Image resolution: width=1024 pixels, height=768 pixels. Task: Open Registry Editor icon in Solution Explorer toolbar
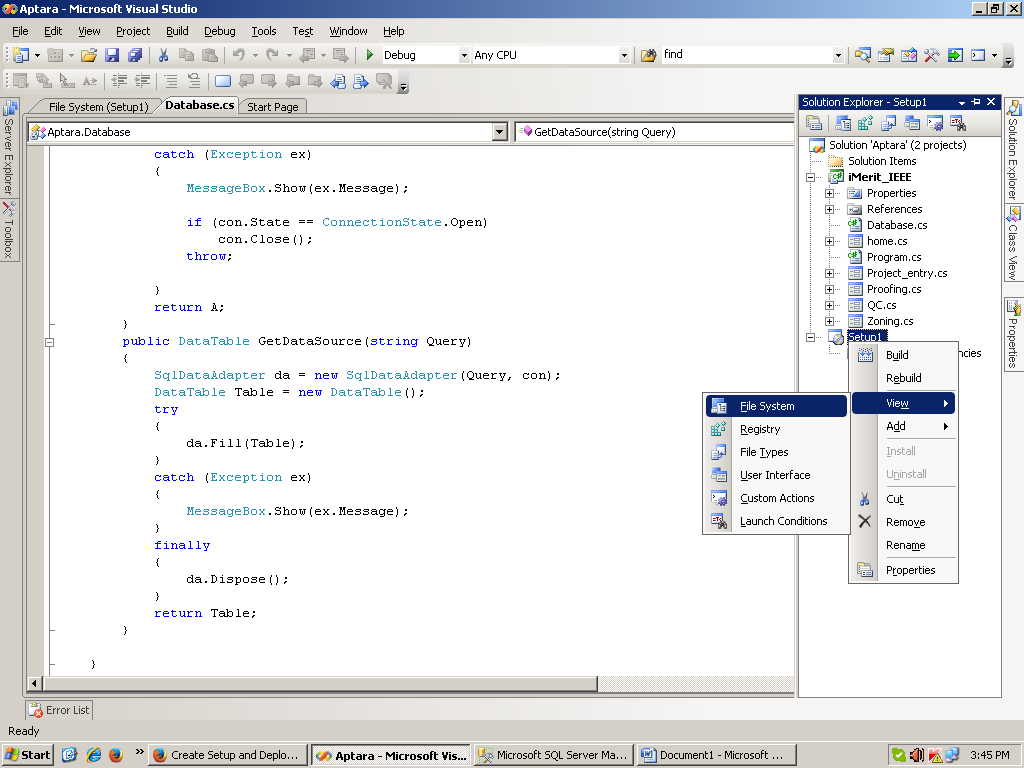(865, 123)
